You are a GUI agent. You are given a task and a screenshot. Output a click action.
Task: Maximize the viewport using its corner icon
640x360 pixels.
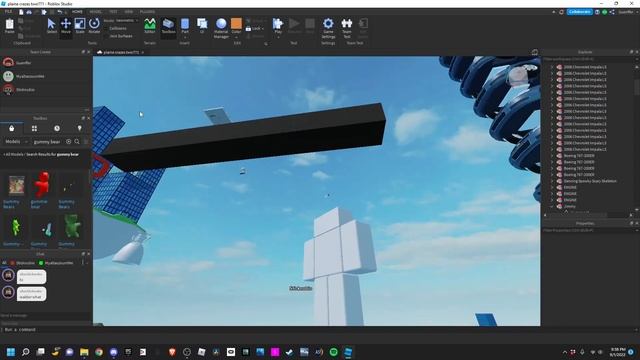point(535,52)
